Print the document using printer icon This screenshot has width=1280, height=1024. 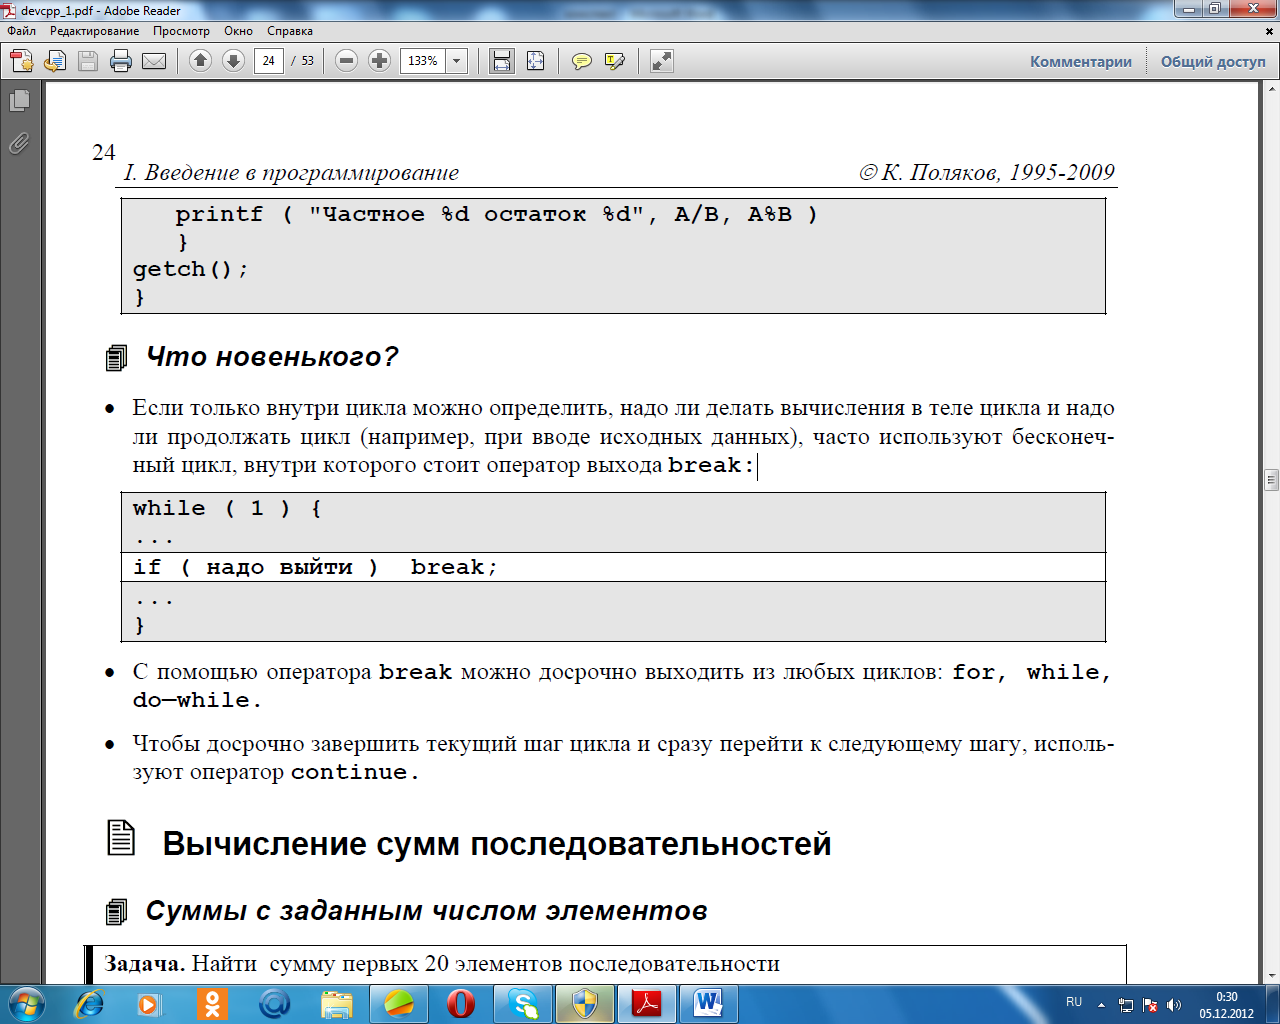coord(121,61)
